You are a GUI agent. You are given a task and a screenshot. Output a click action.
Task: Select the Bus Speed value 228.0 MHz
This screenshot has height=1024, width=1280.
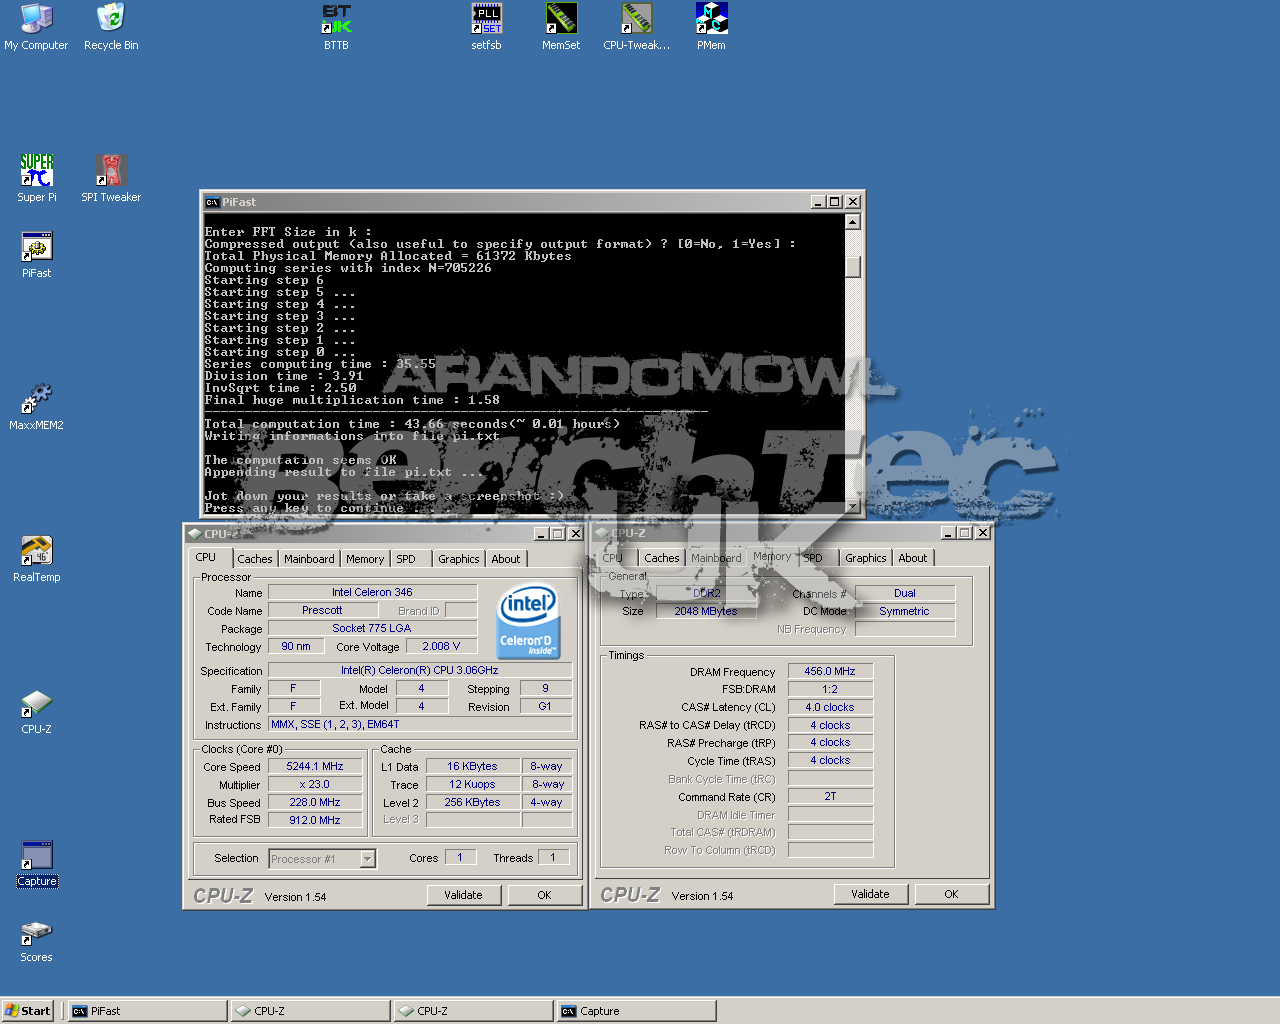[x=315, y=802]
